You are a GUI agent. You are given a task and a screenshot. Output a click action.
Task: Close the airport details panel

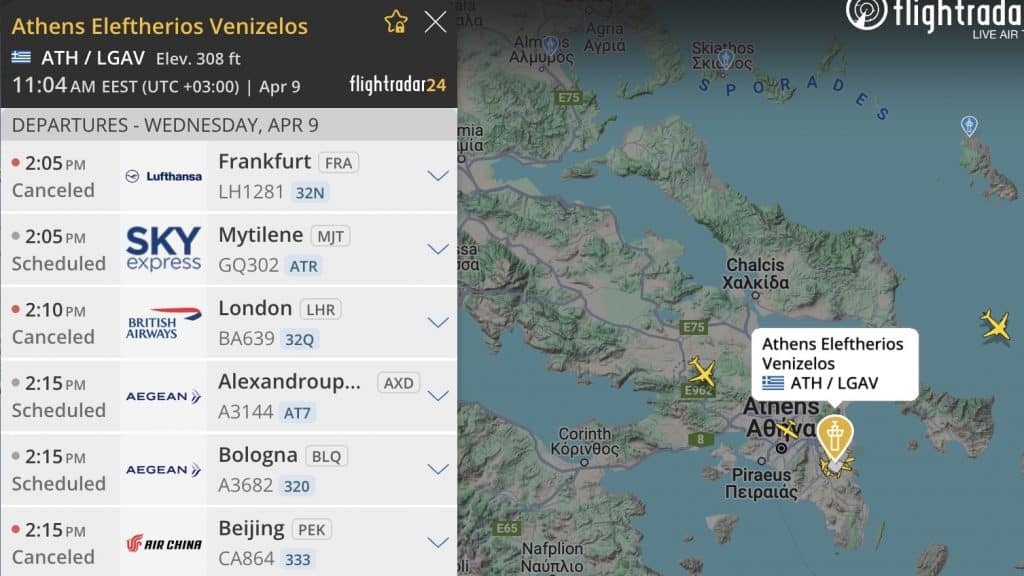pos(435,22)
